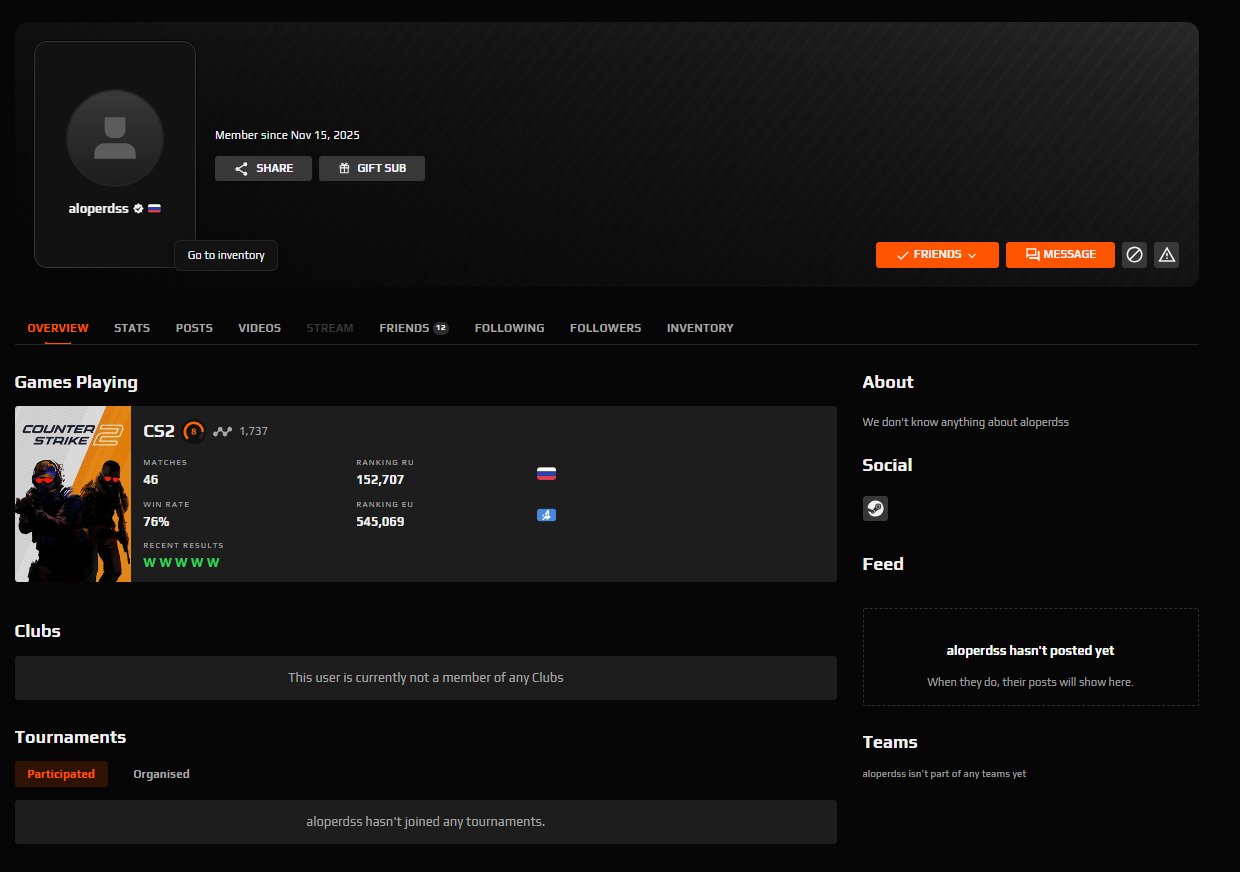Select the CS2 skill level 8 badge

tap(192, 431)
